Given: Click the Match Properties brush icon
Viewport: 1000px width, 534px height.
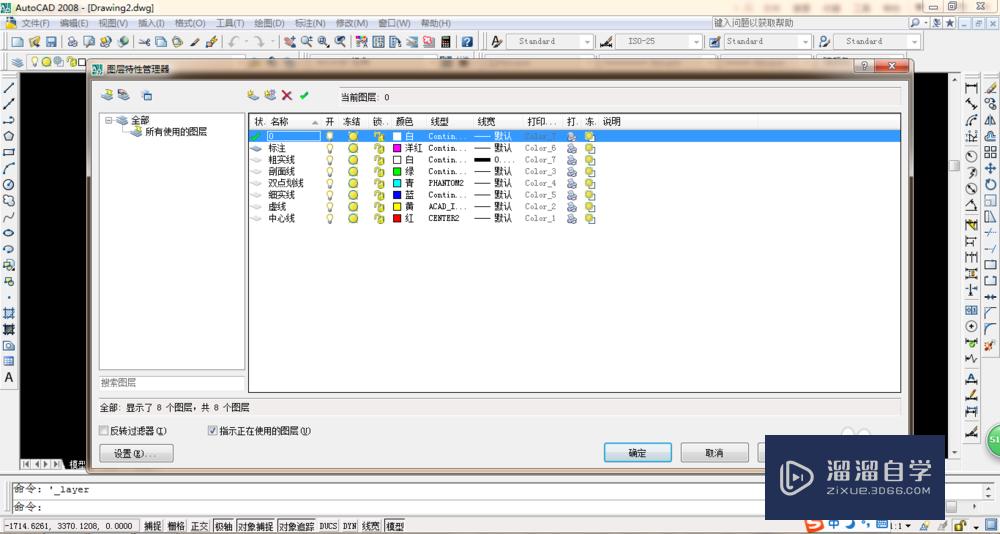Looking at the screenshot, I should coord(212,41).
